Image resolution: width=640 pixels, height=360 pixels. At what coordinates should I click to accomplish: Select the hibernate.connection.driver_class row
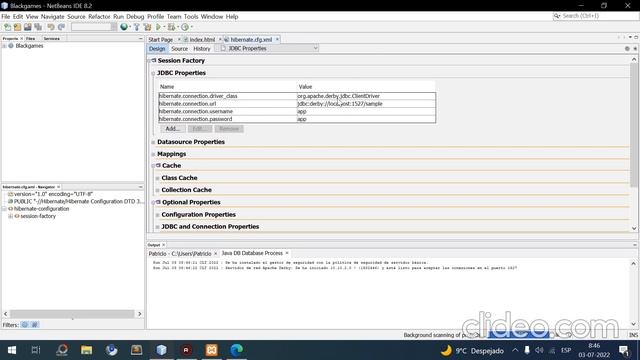point(297,96)
